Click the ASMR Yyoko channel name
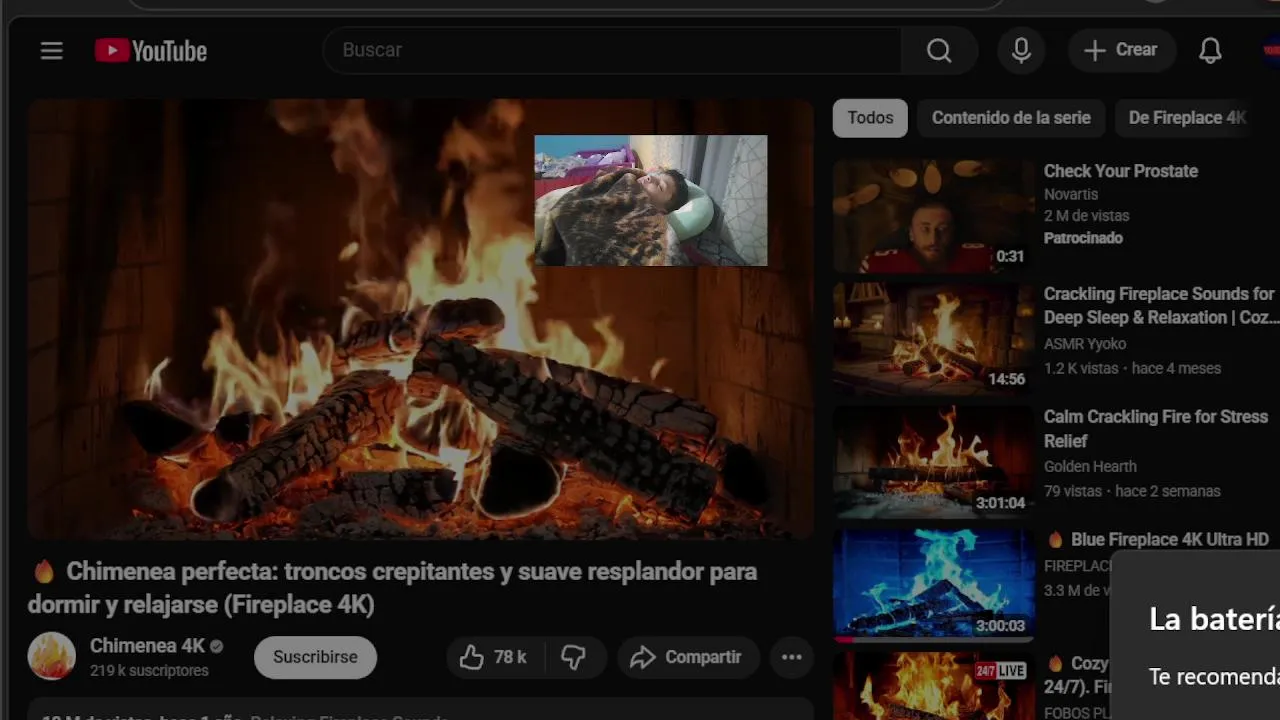The height and width of the screenshot is (720, 1280). [1085, 344]
